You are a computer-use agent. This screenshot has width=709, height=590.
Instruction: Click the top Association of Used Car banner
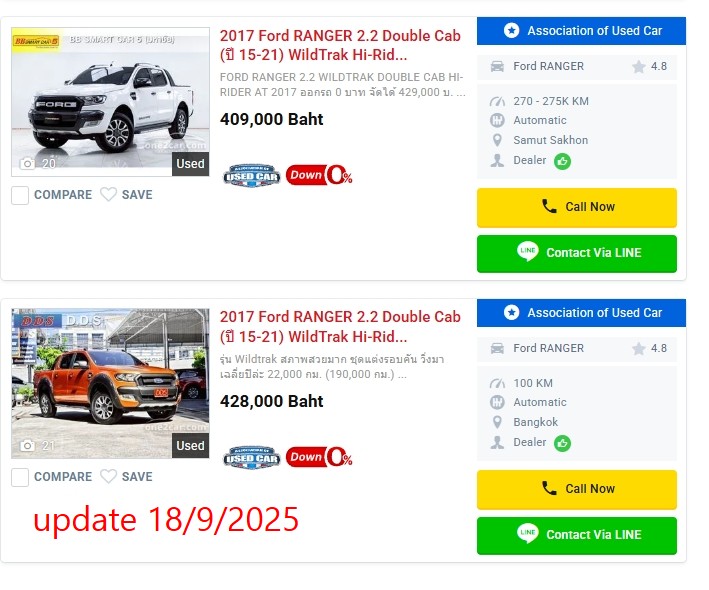tap(581, 31)
